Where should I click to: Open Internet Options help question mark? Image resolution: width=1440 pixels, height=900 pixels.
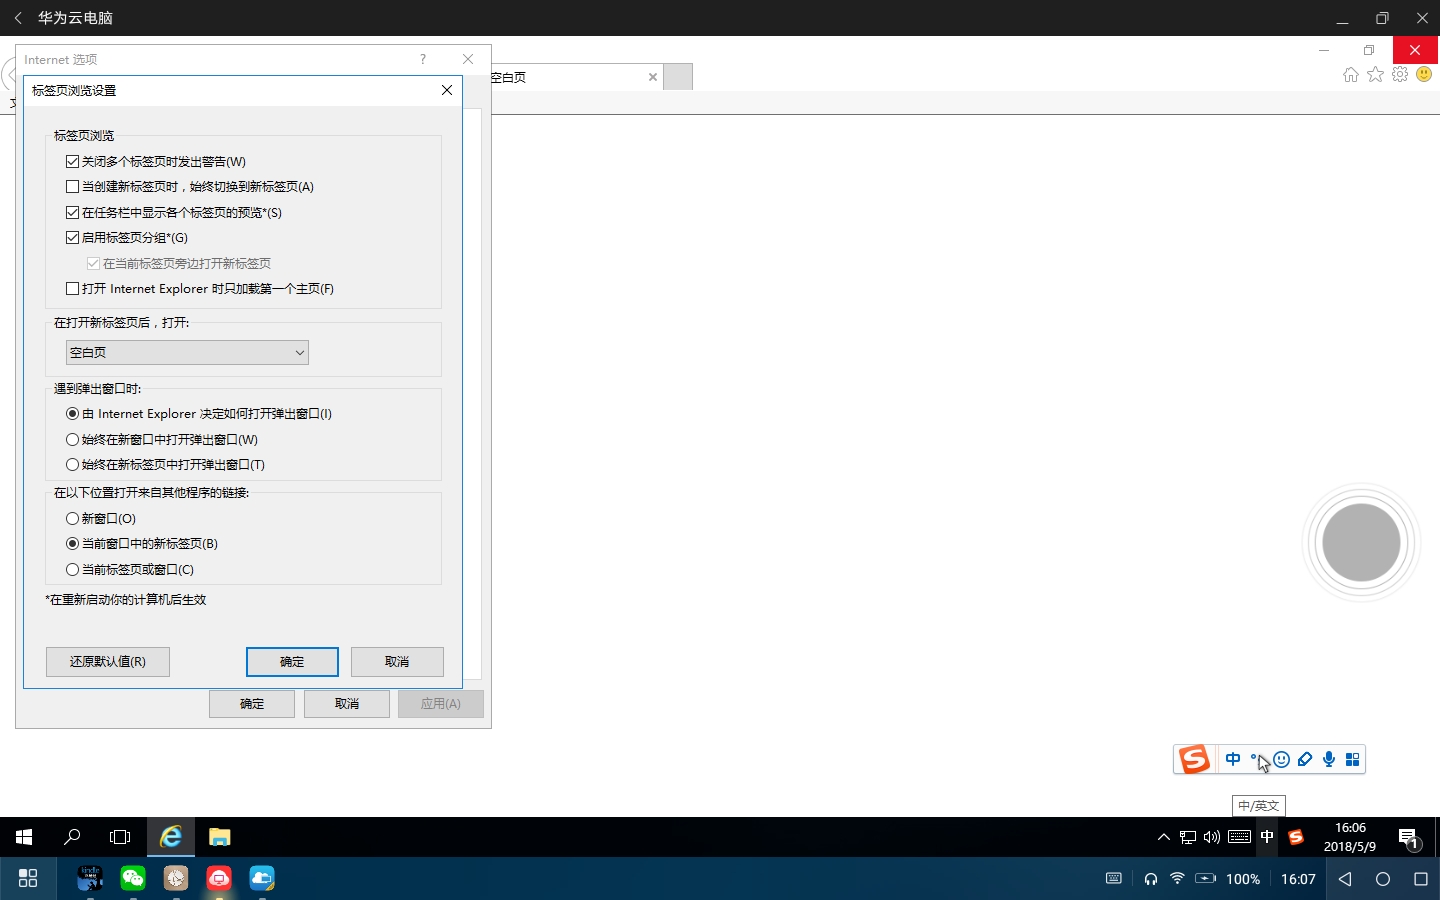click(x=423, y=59)
